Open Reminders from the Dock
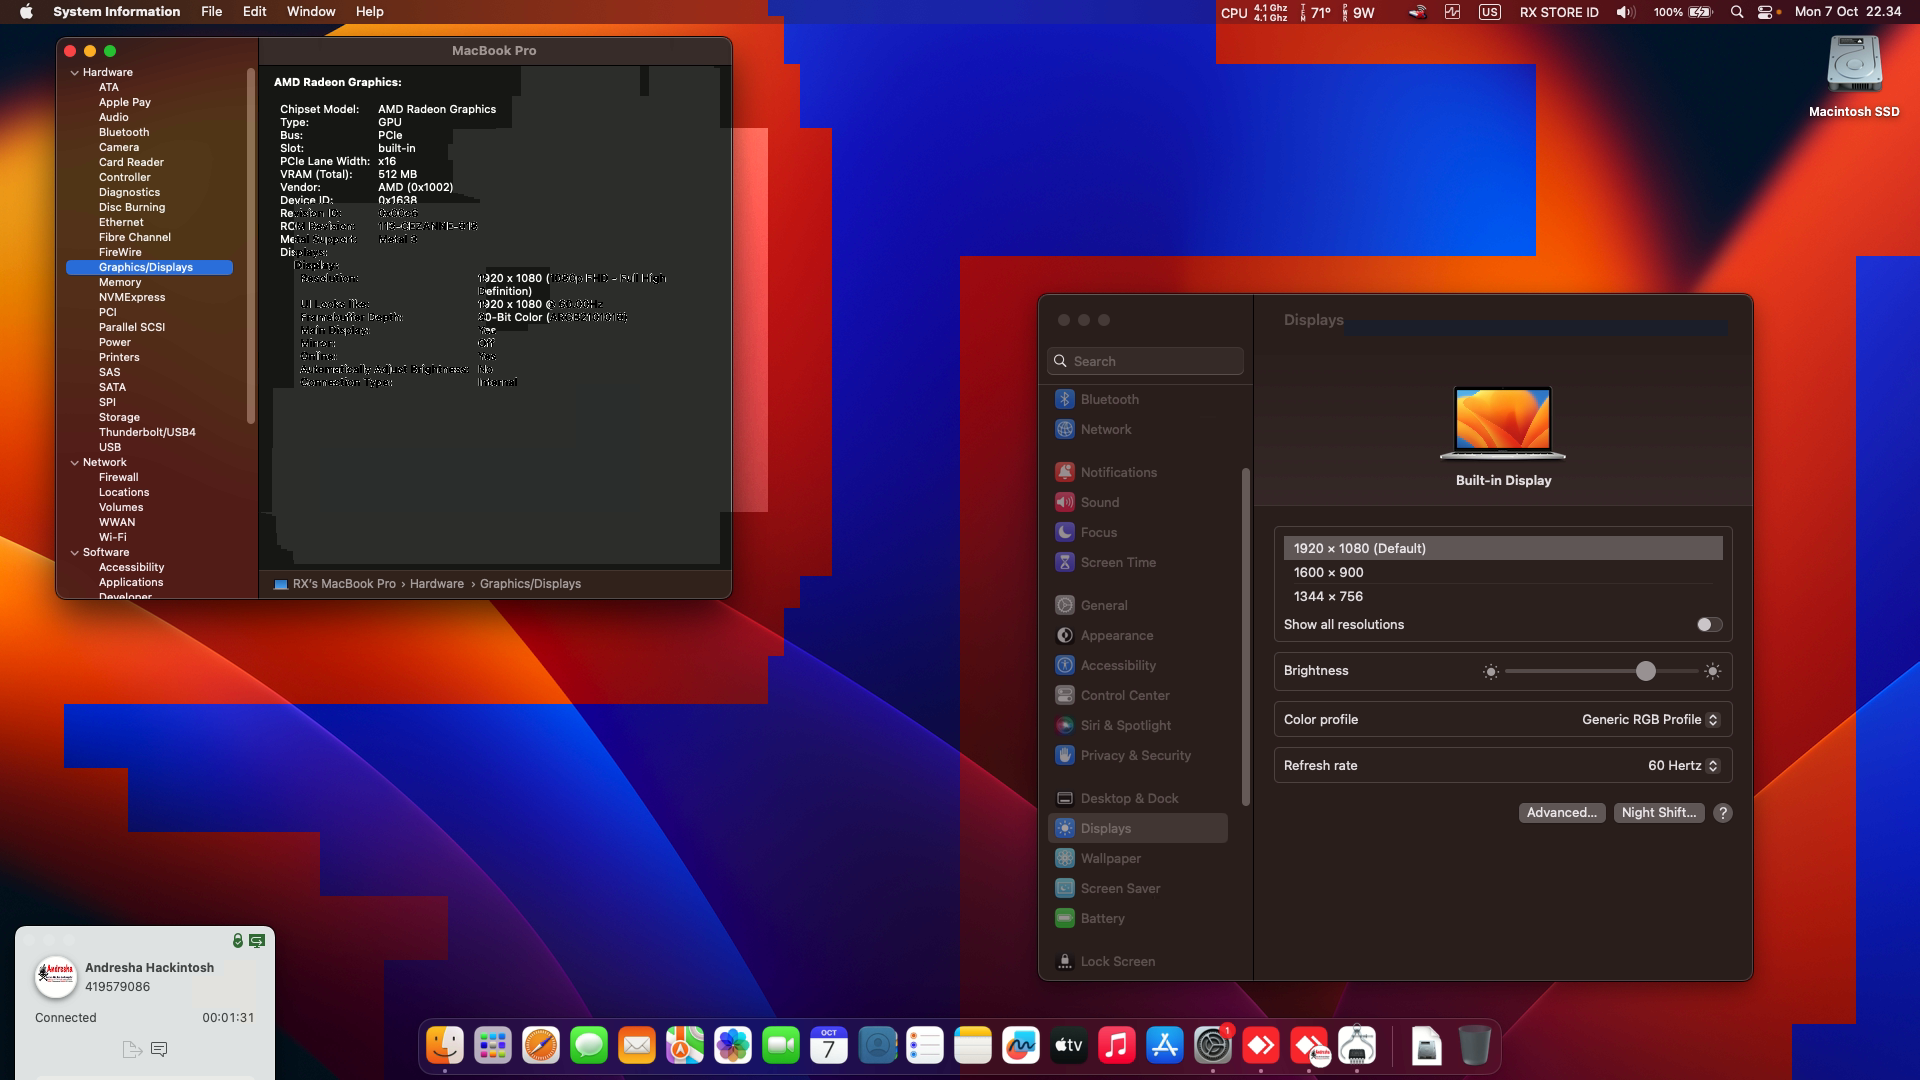This screenshot has width=1920, height=1080. coord(925,1046)
